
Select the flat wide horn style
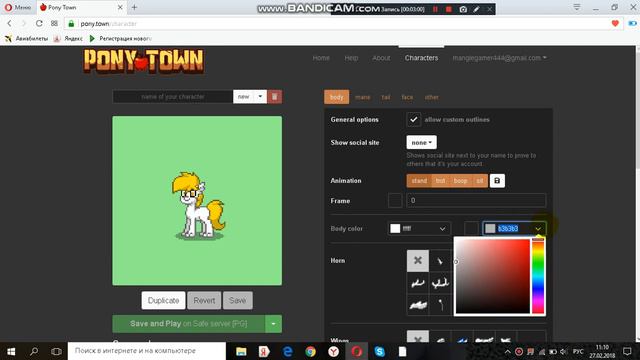418,304
